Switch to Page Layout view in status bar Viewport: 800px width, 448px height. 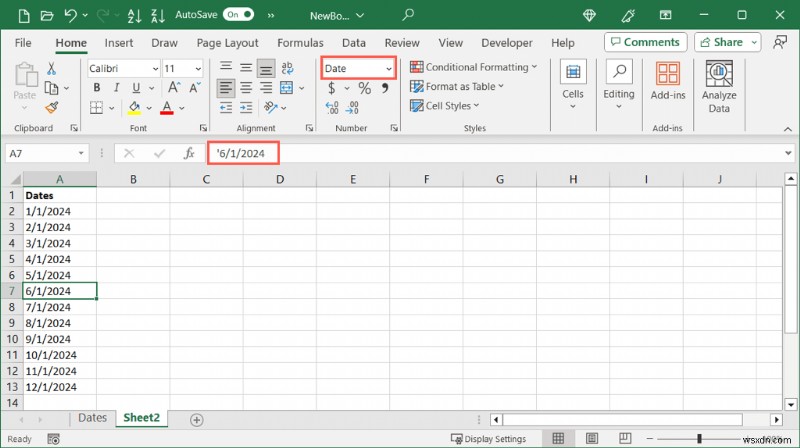pos(592,438)
